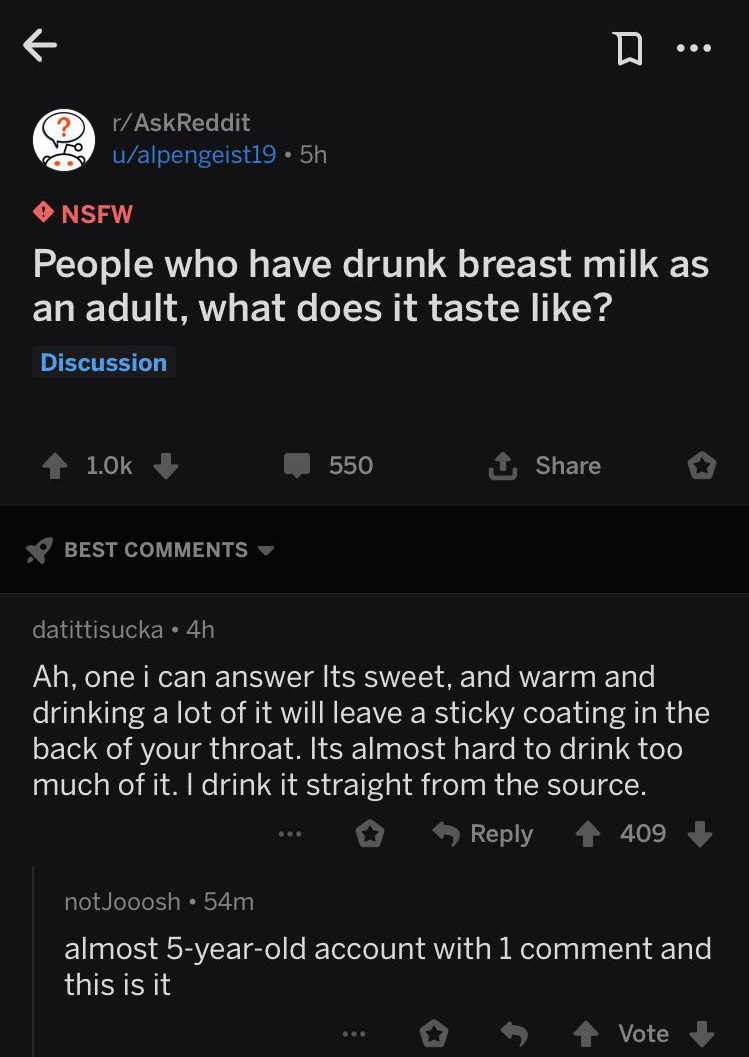
Task: Award datittisucka's comment
Action: point(371,834)
